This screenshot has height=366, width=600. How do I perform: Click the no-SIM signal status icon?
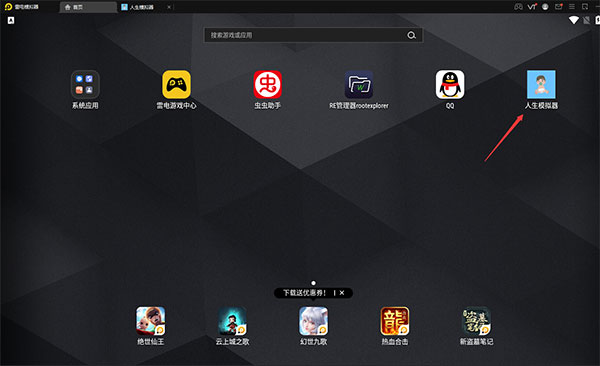(586, 20)
